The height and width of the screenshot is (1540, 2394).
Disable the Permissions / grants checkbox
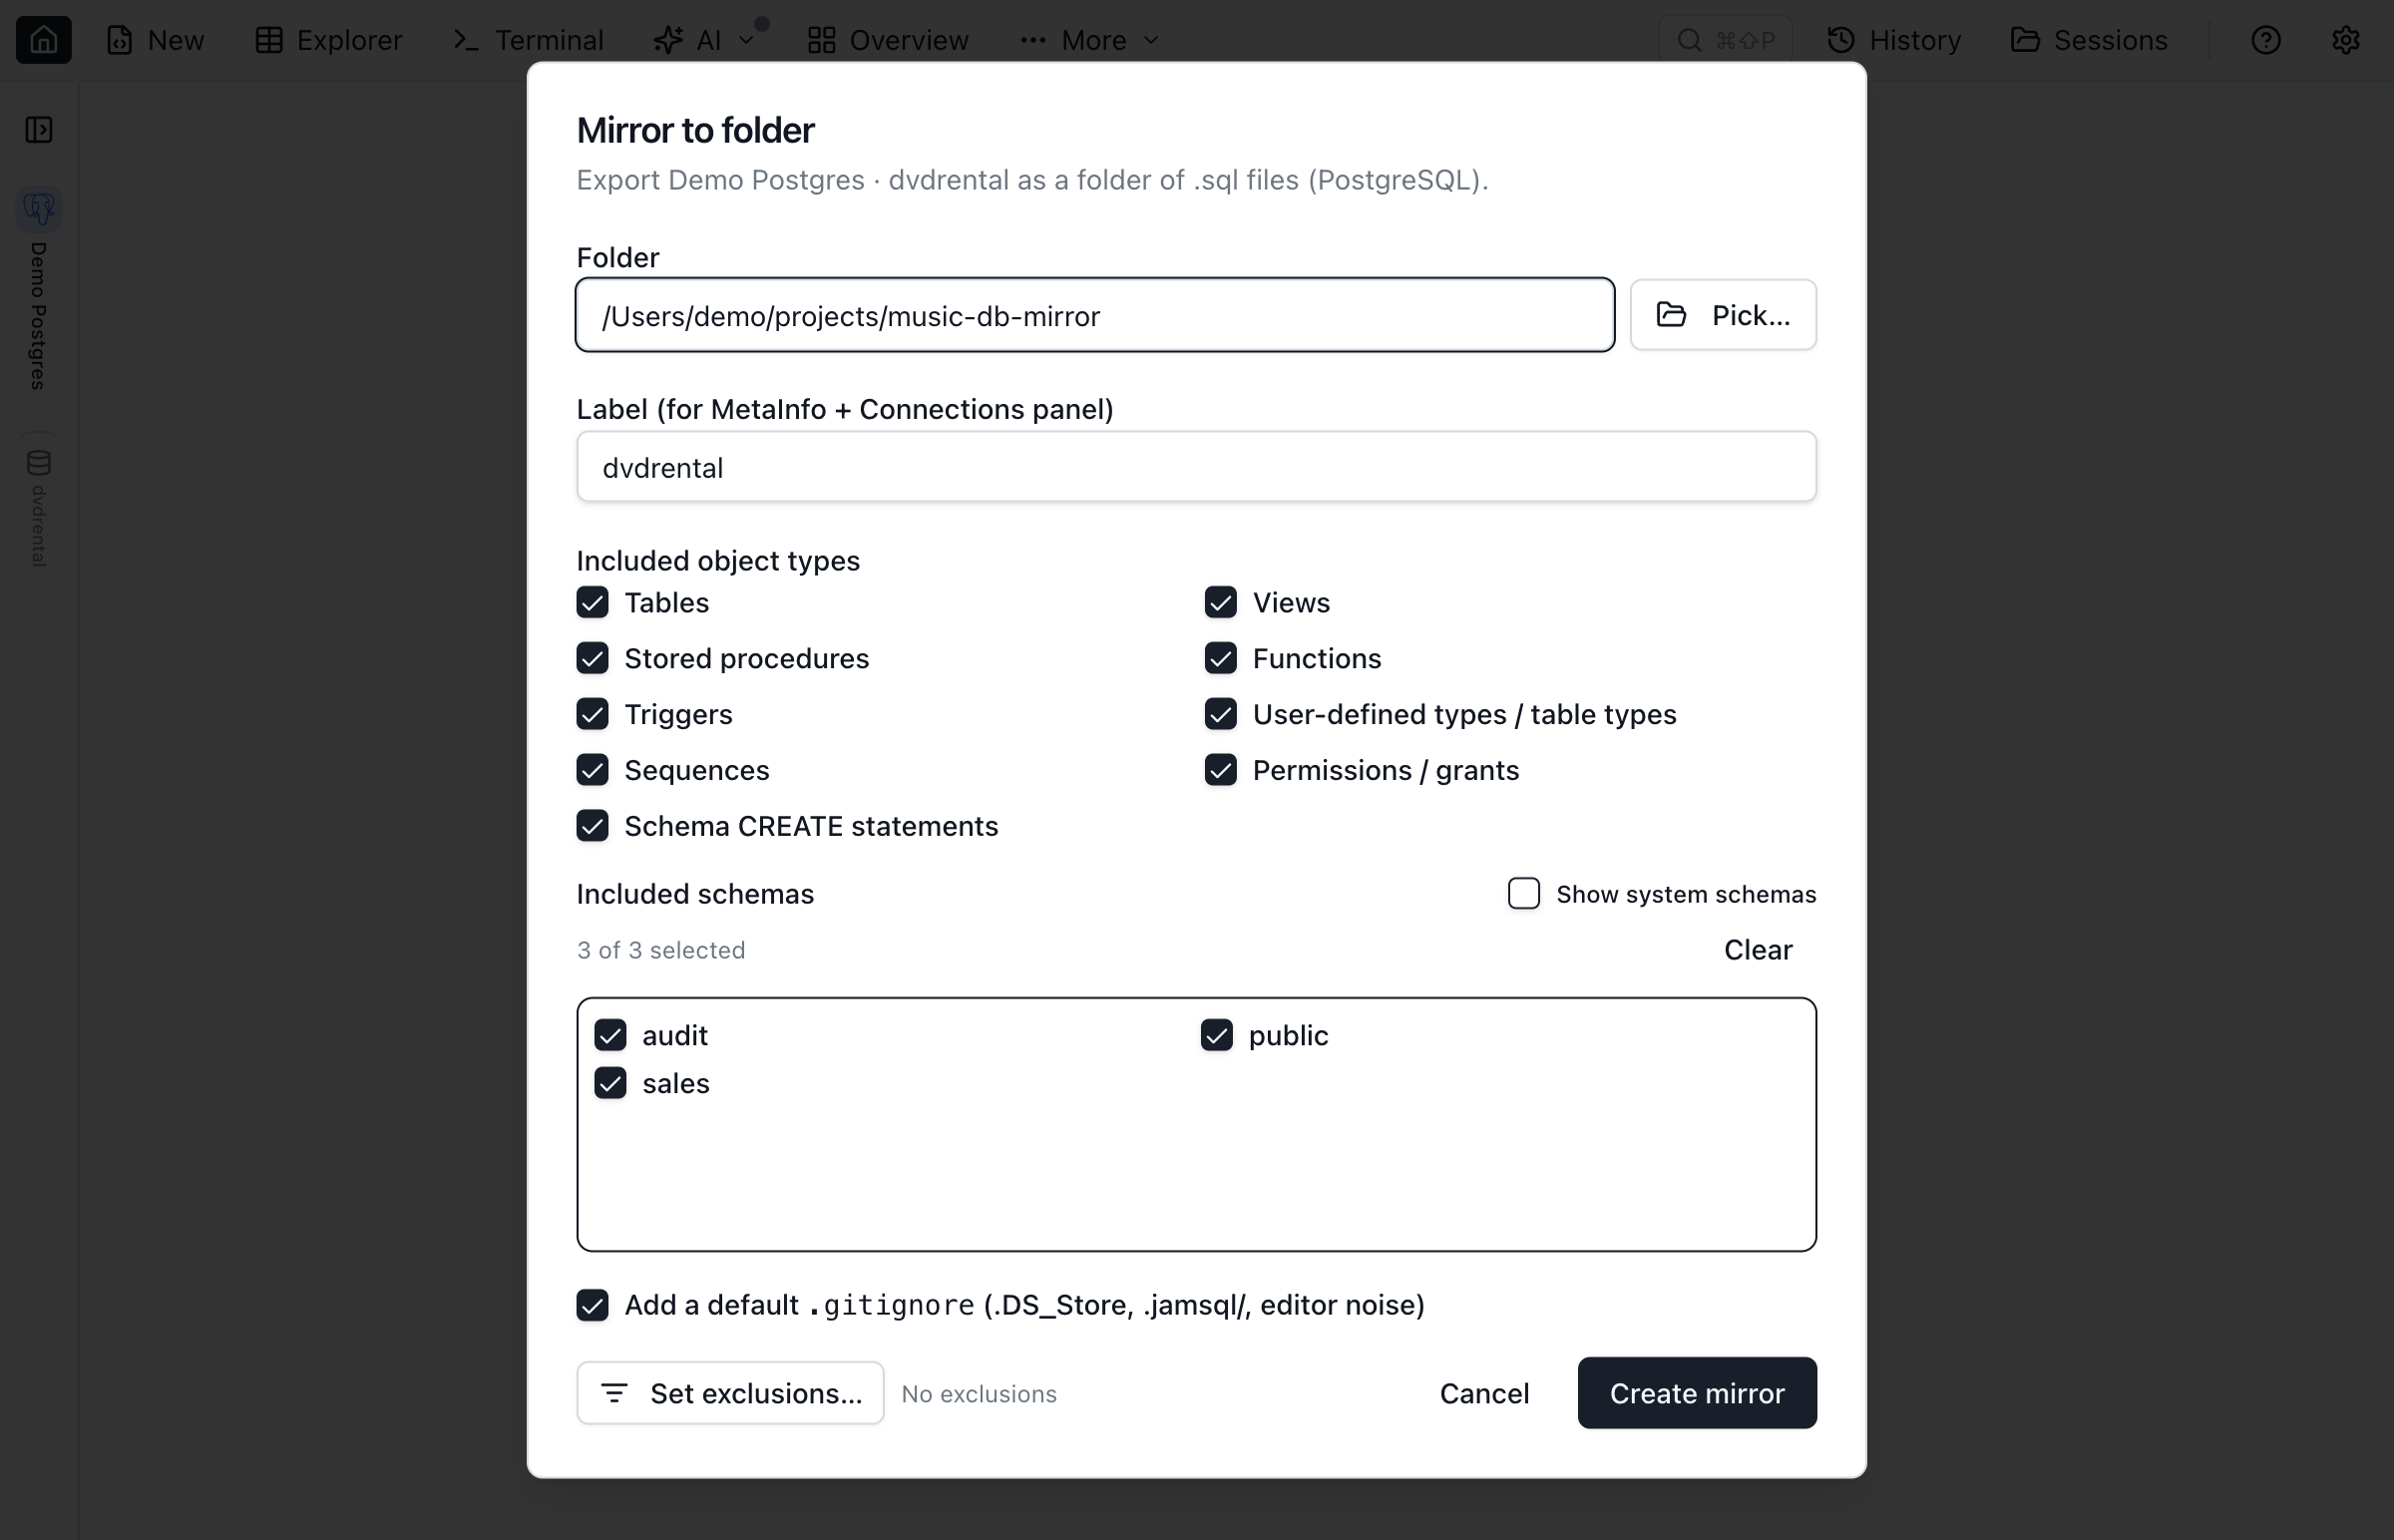[x=1220, y=770]
